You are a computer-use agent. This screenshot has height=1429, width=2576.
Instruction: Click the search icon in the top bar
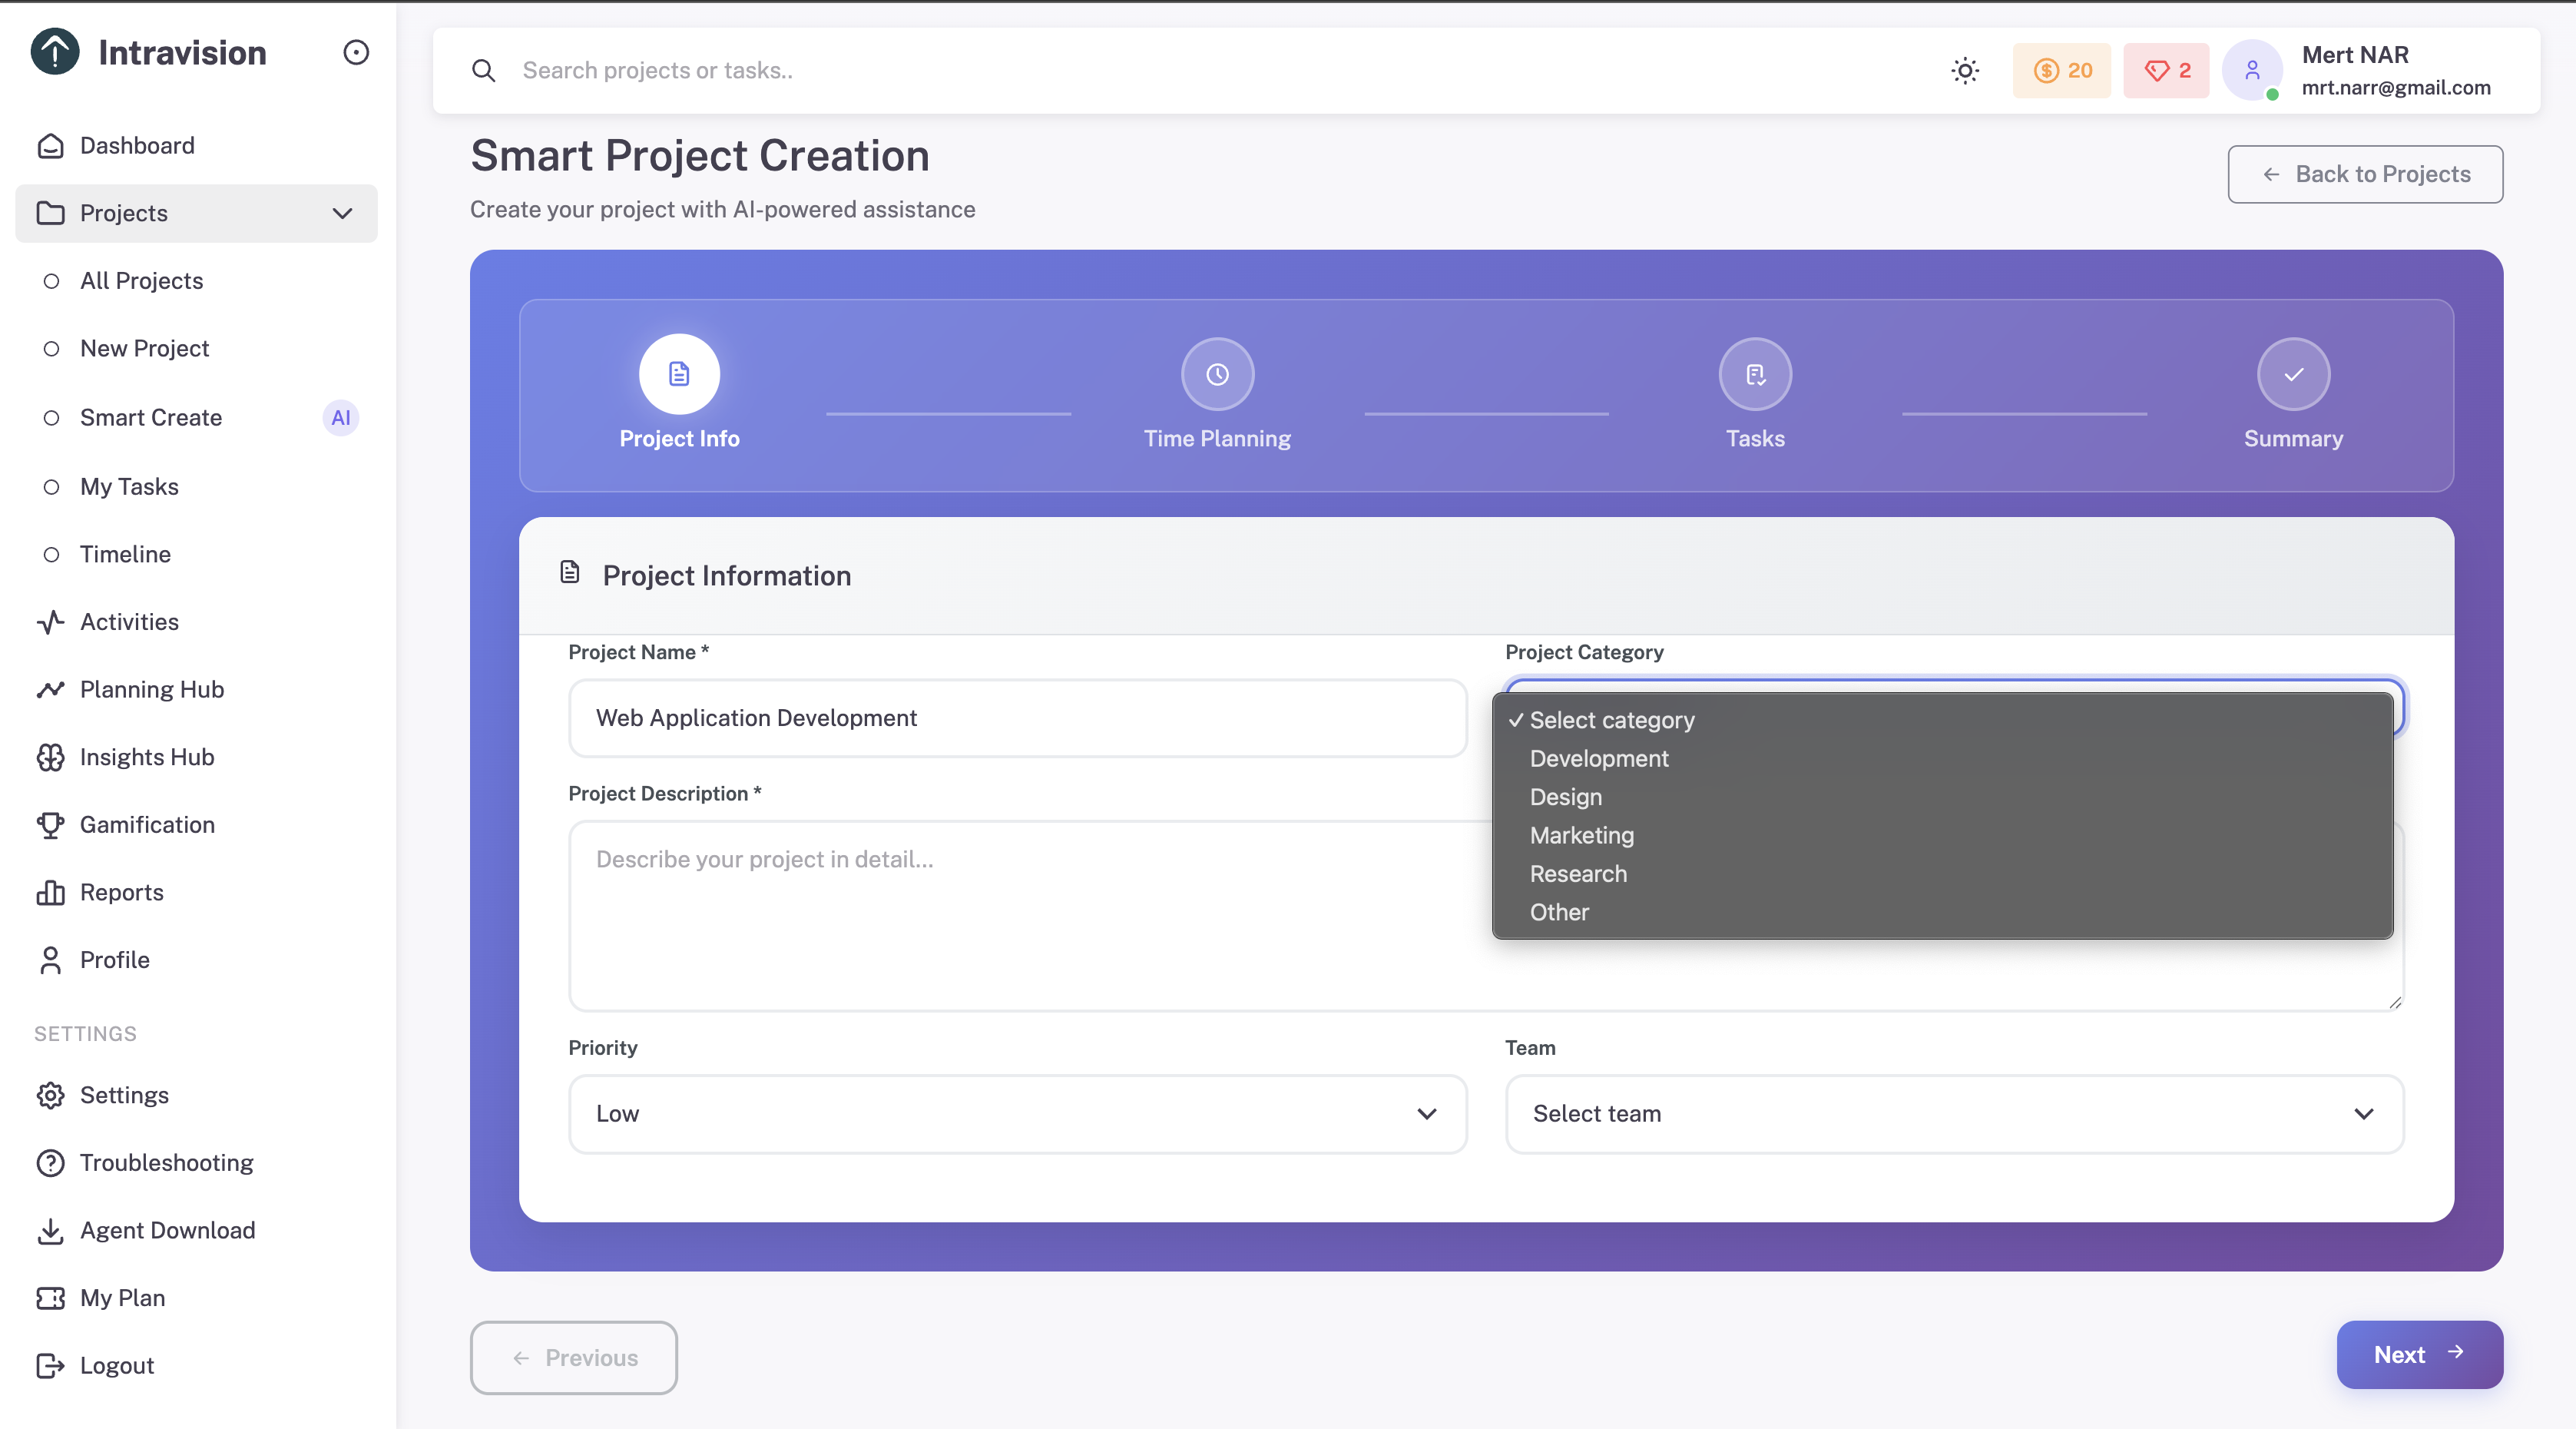(484, 70)
